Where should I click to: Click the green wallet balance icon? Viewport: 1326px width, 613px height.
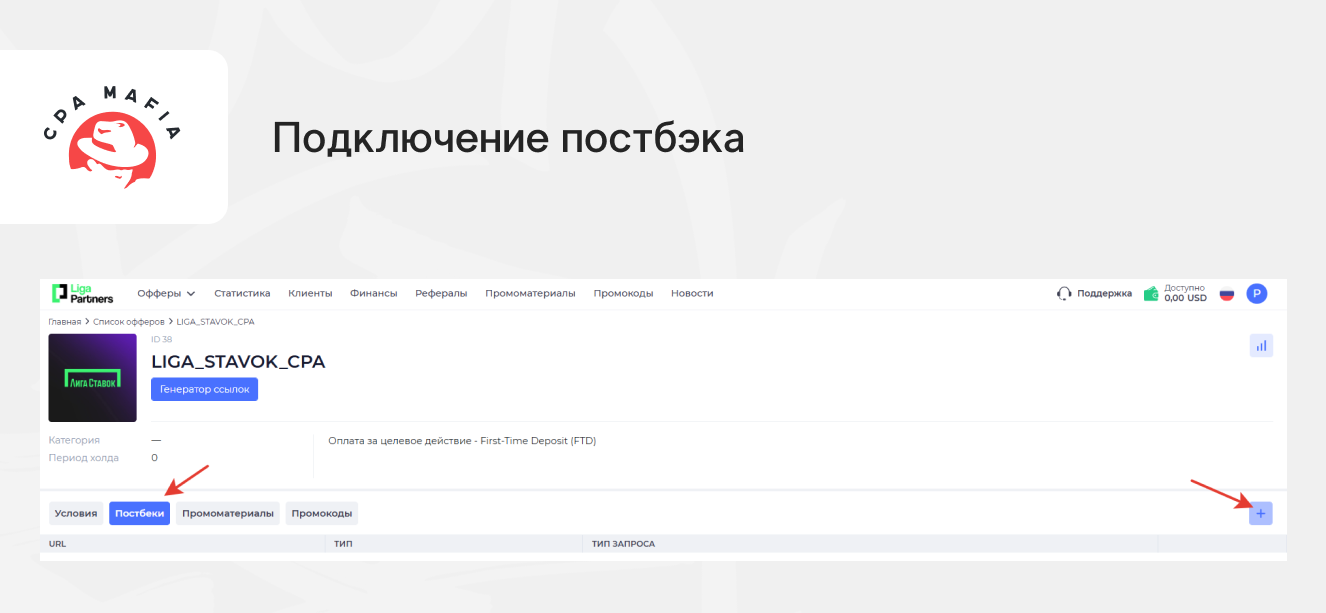coord(1152,294)
